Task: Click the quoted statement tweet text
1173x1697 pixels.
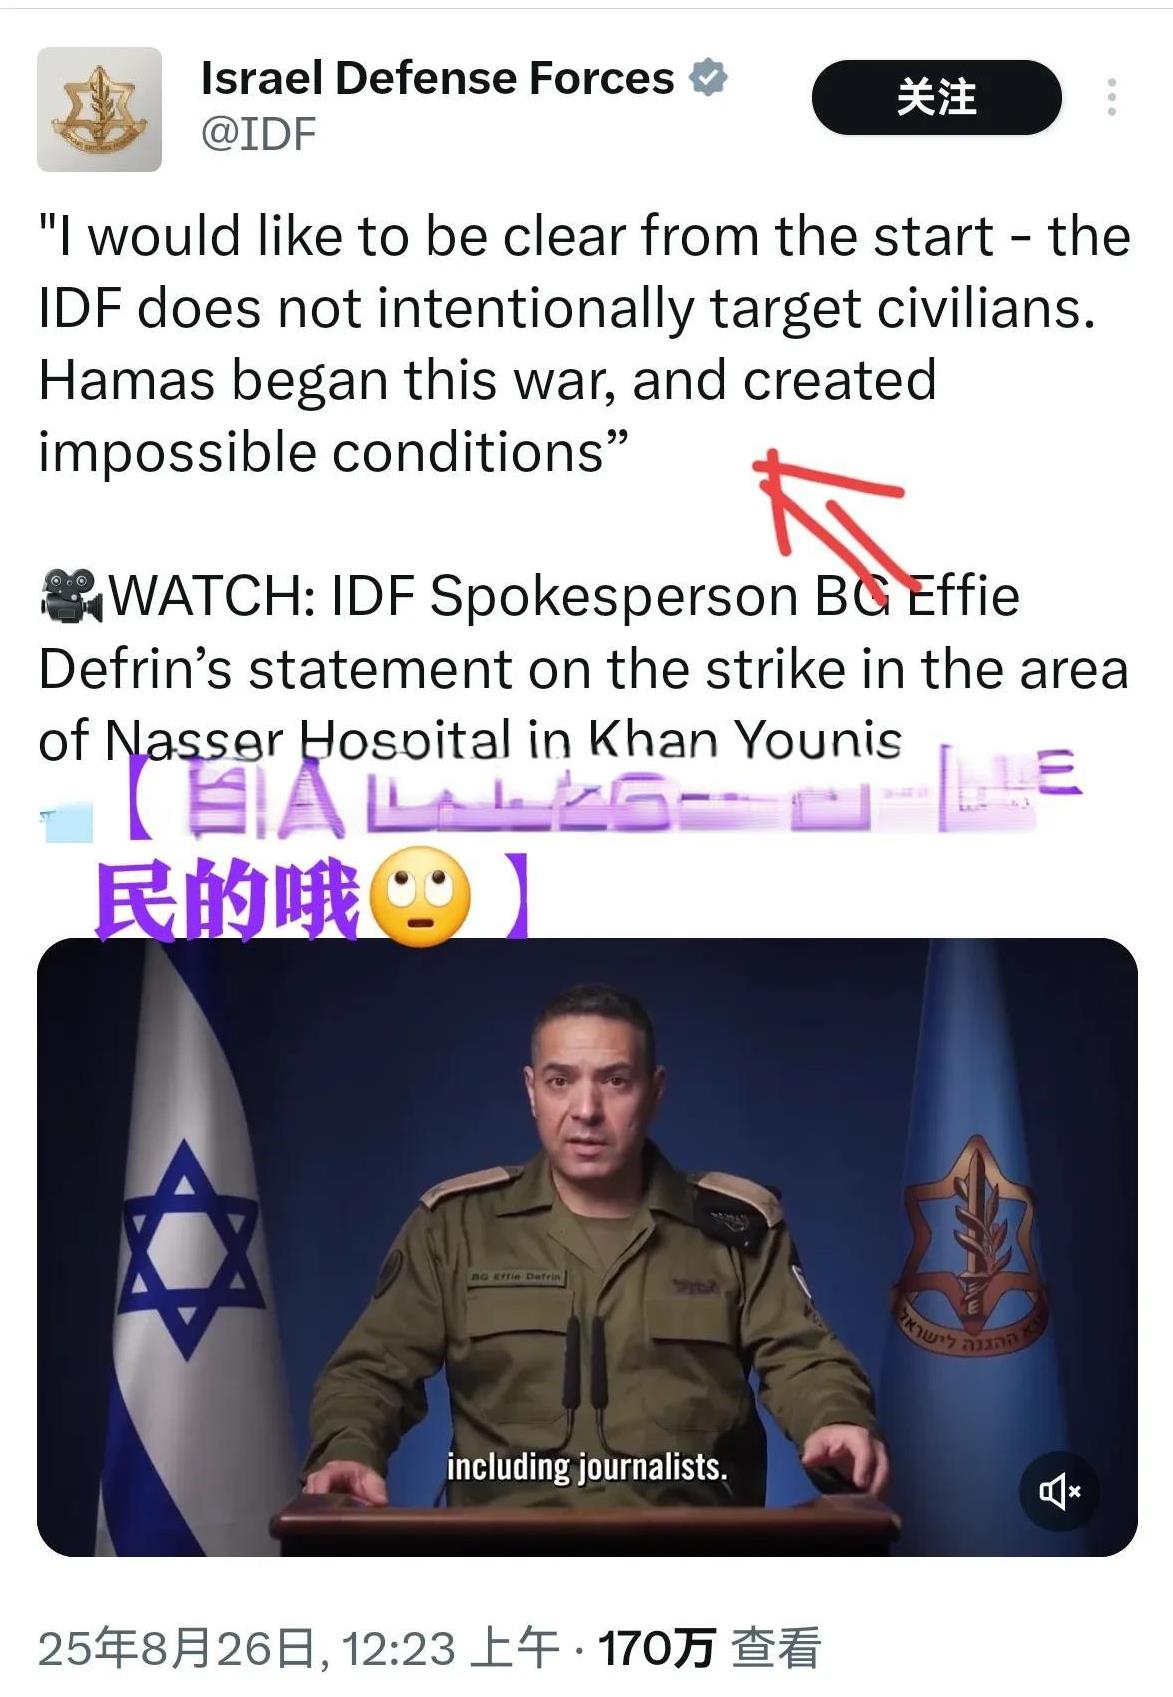Action: click(x=585, y=345)
